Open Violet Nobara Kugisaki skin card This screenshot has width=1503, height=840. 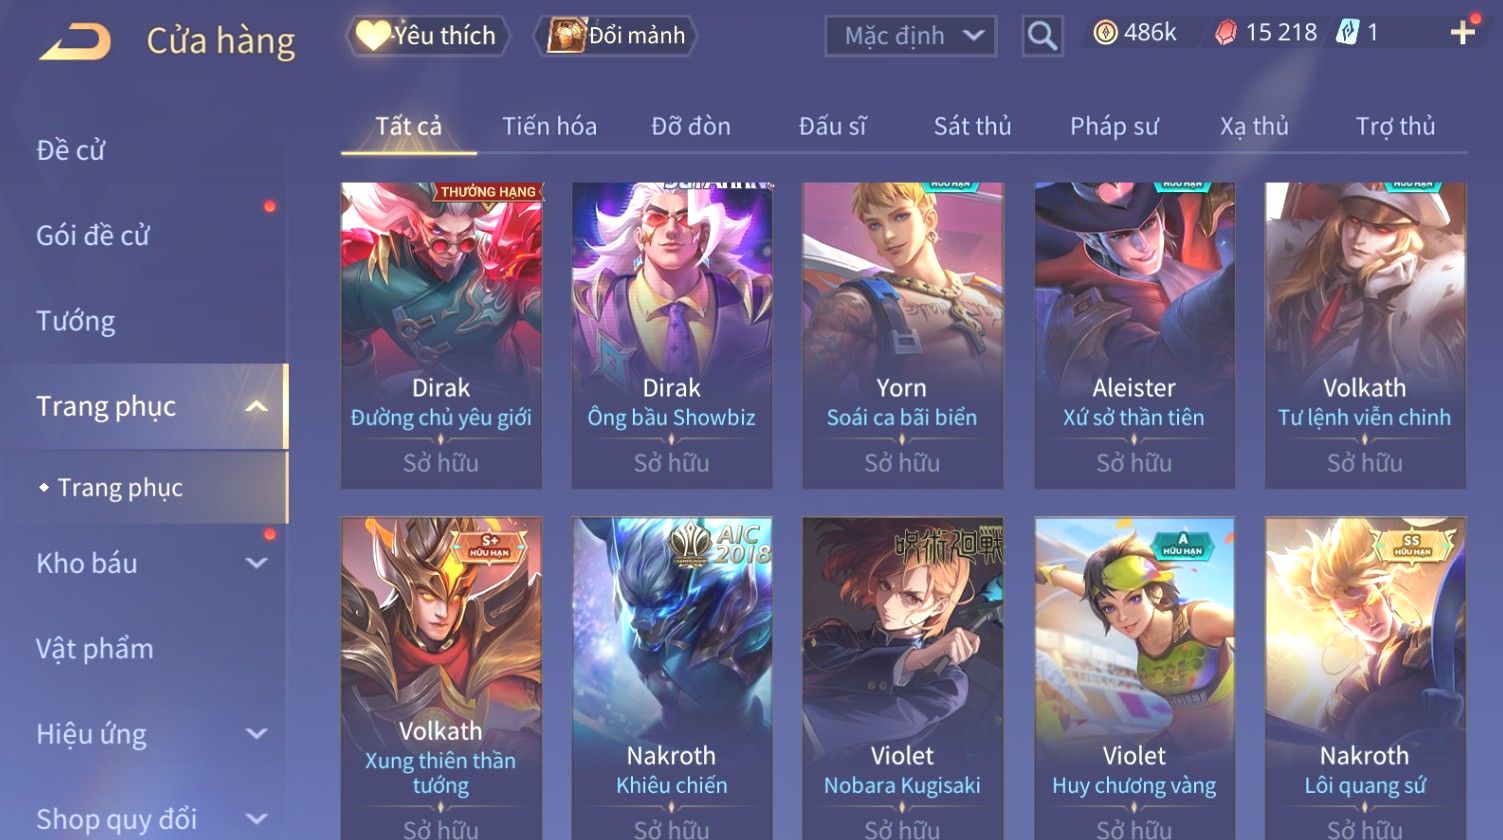pyautogui.click(x=902, y=678)
